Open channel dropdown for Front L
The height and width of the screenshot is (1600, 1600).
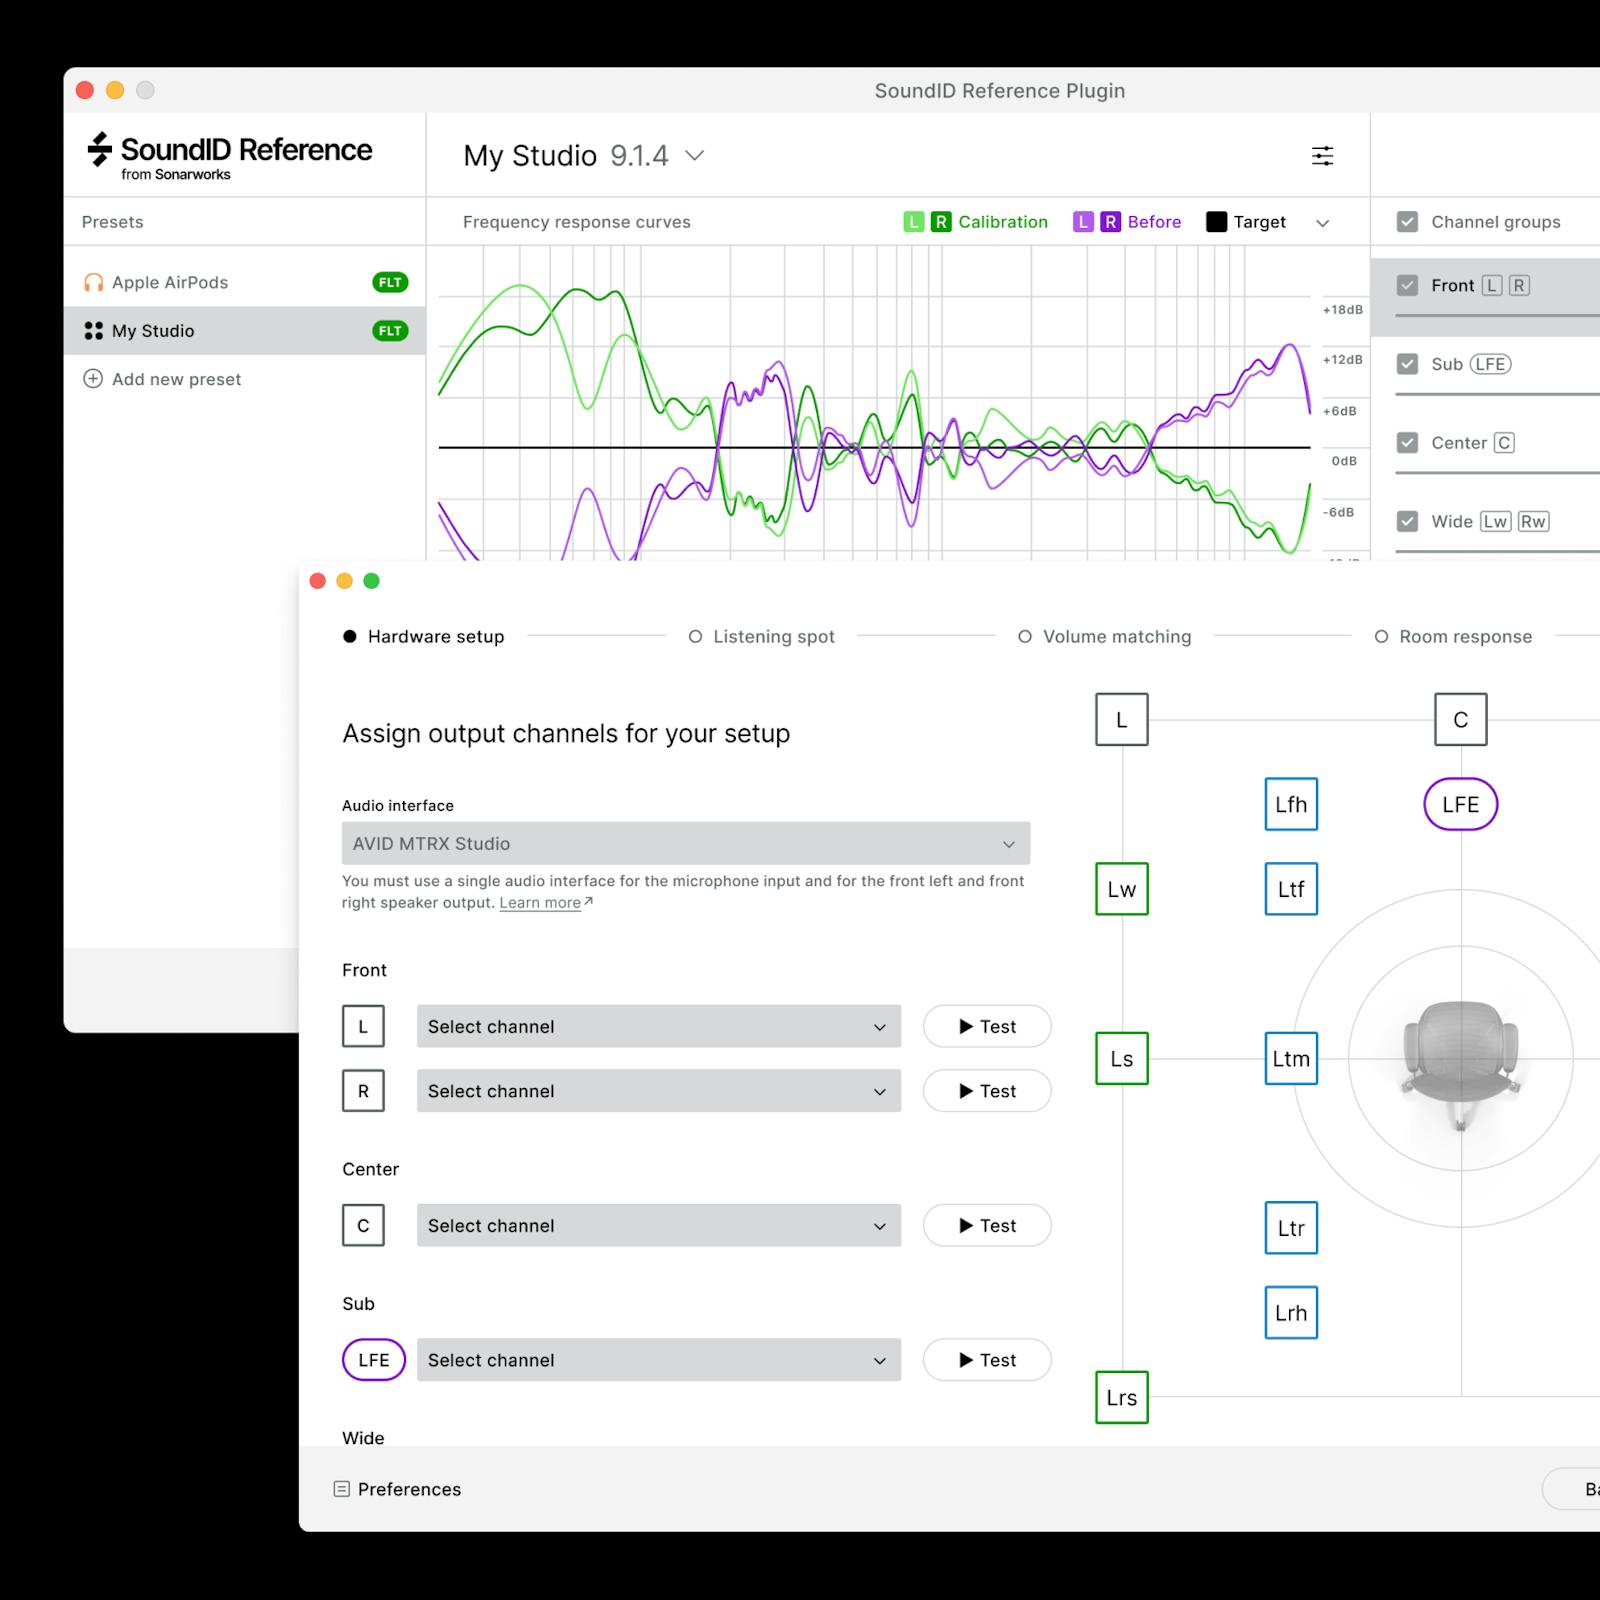point(658,1026)
